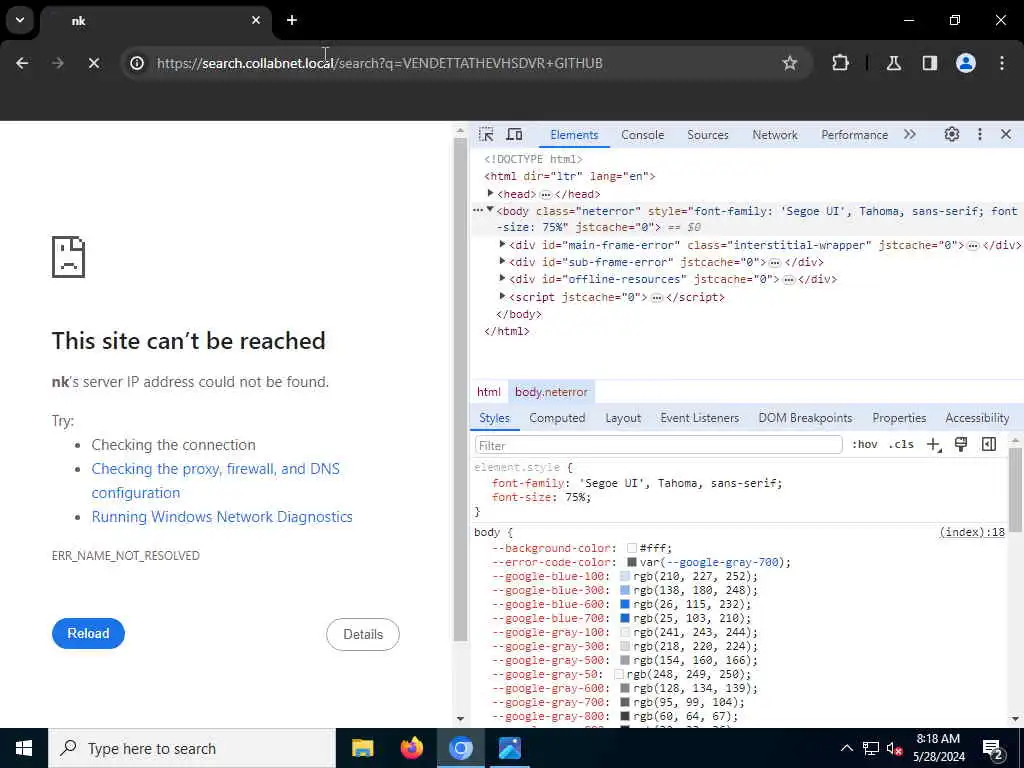Open the tab search dropdown arrow
This screenshot has height=768, width=1024.
[x=20, y=20]
